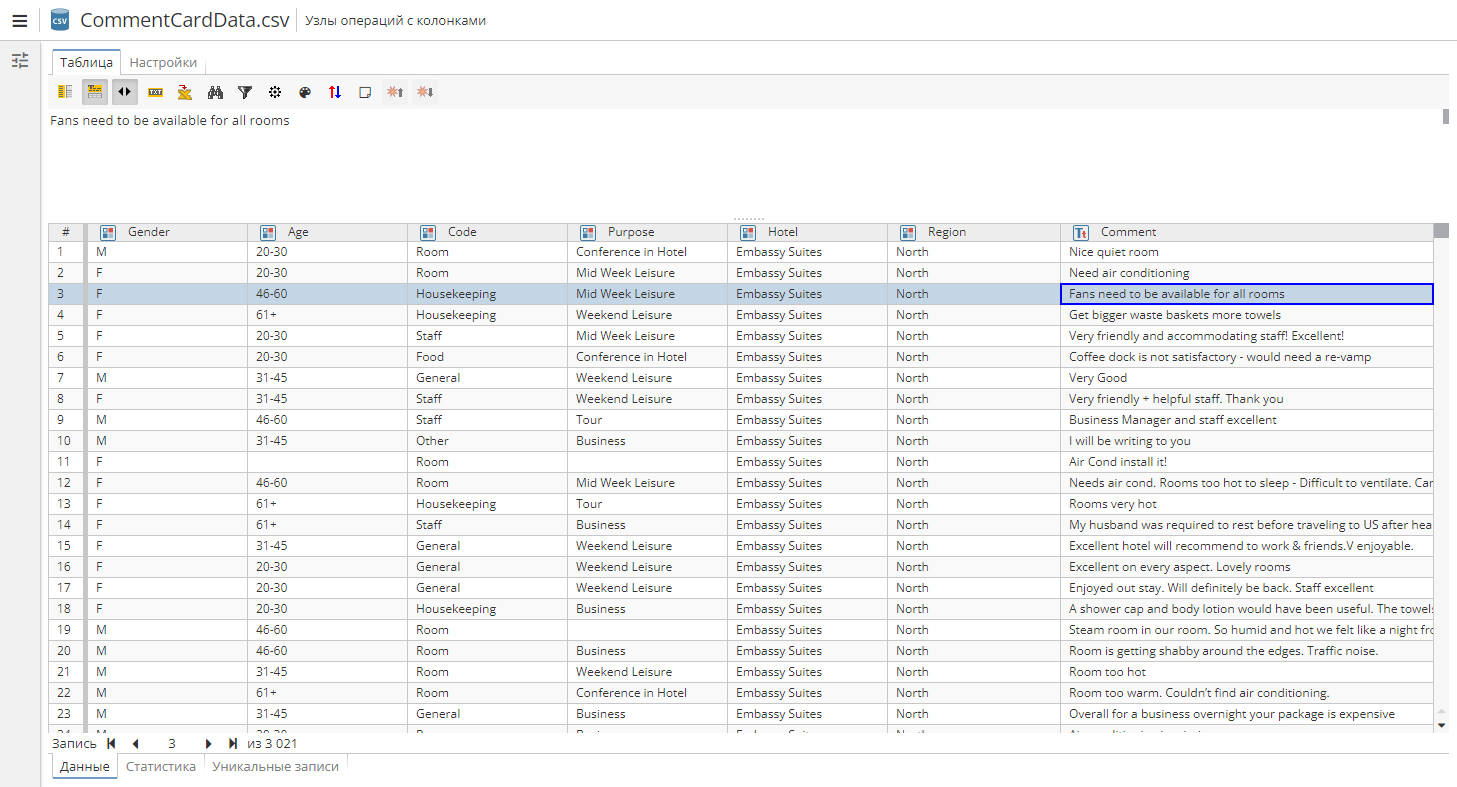Select 'Air Cond install it!' comment cell
Viewport: 1457px width, 787px height.
pos(1247,462)
